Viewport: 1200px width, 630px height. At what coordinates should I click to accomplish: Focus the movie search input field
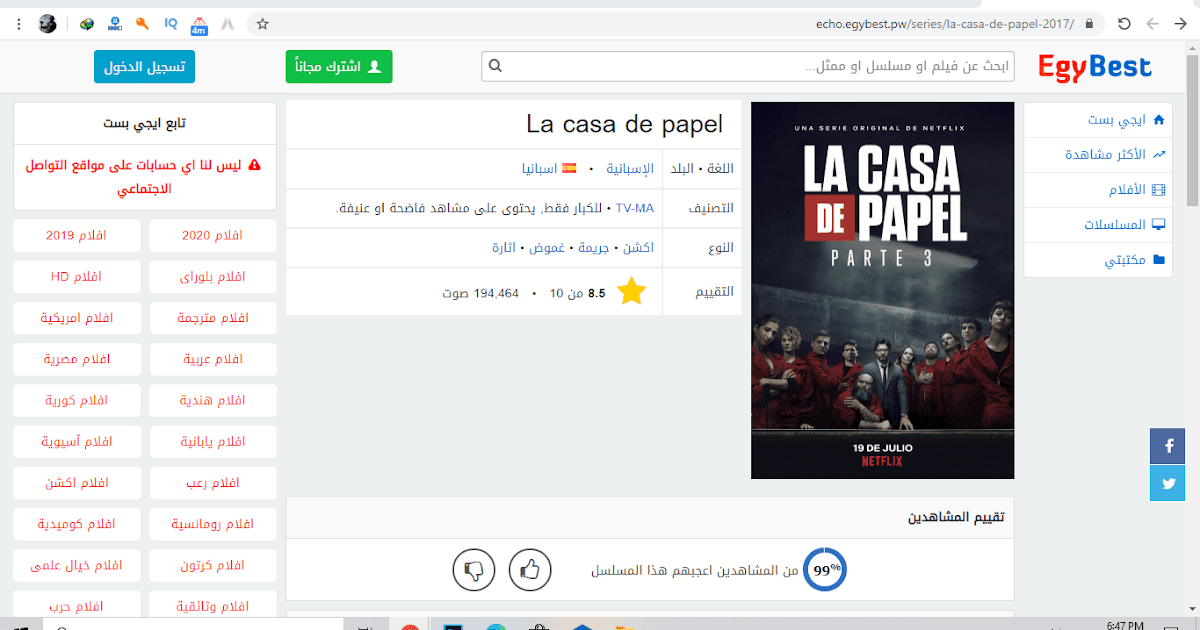pos(748,67)
